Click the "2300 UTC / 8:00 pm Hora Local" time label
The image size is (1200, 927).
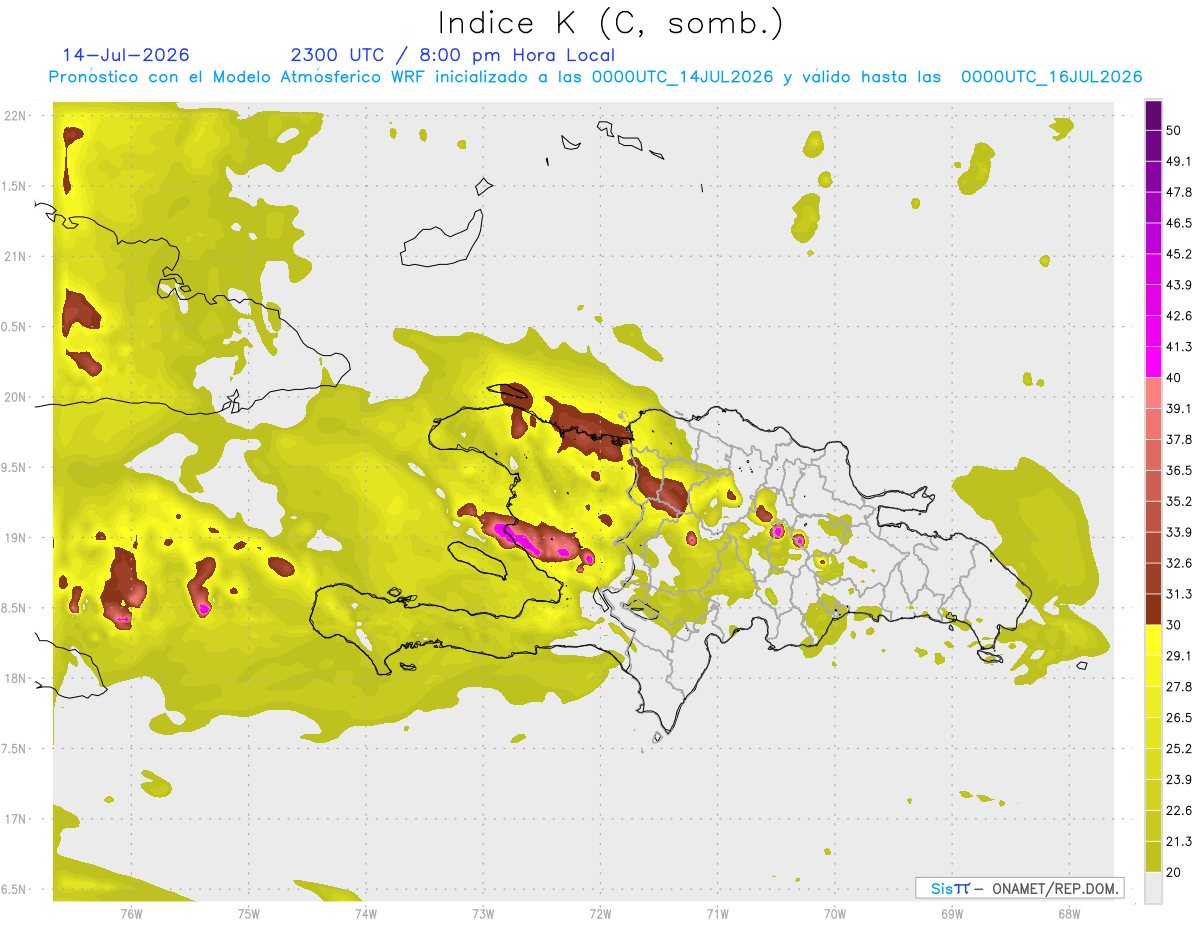pyautogui.click(x=453, y=55)
